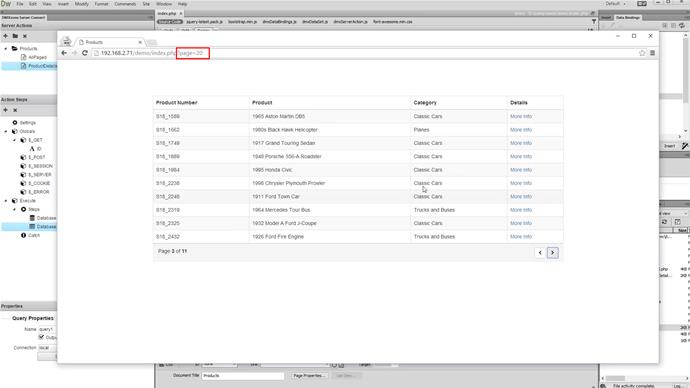
Task: Open related file font-awesome.min.css
Action: coord(393,22)
